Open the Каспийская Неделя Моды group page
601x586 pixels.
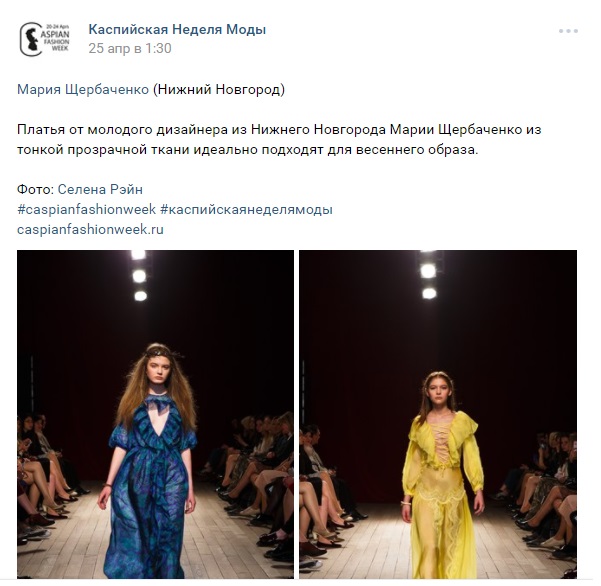pos(177,29)
